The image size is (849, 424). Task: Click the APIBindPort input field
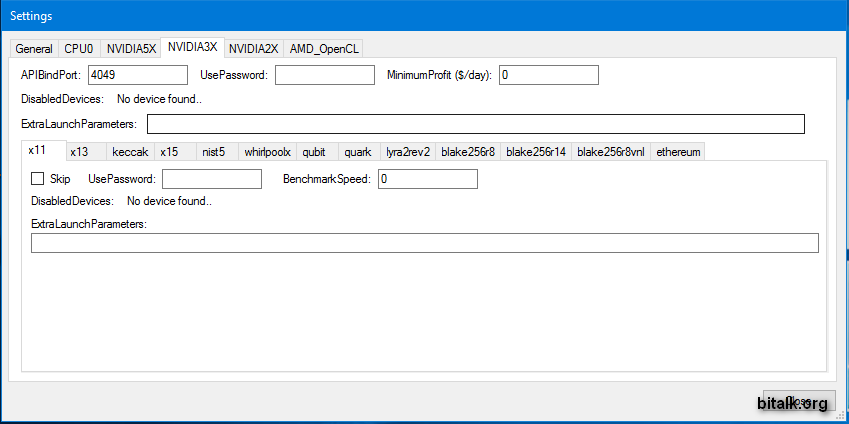tap(138, 75)
